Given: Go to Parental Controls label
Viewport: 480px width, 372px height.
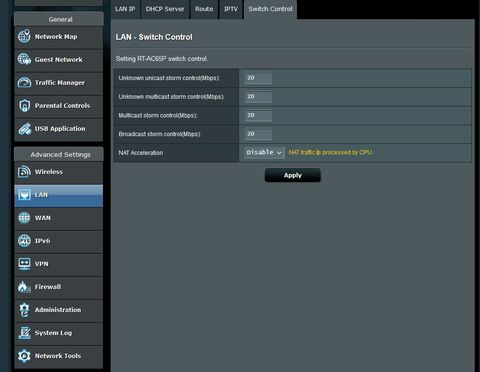Looking at the screenshot, I should (x=63, y=106).
